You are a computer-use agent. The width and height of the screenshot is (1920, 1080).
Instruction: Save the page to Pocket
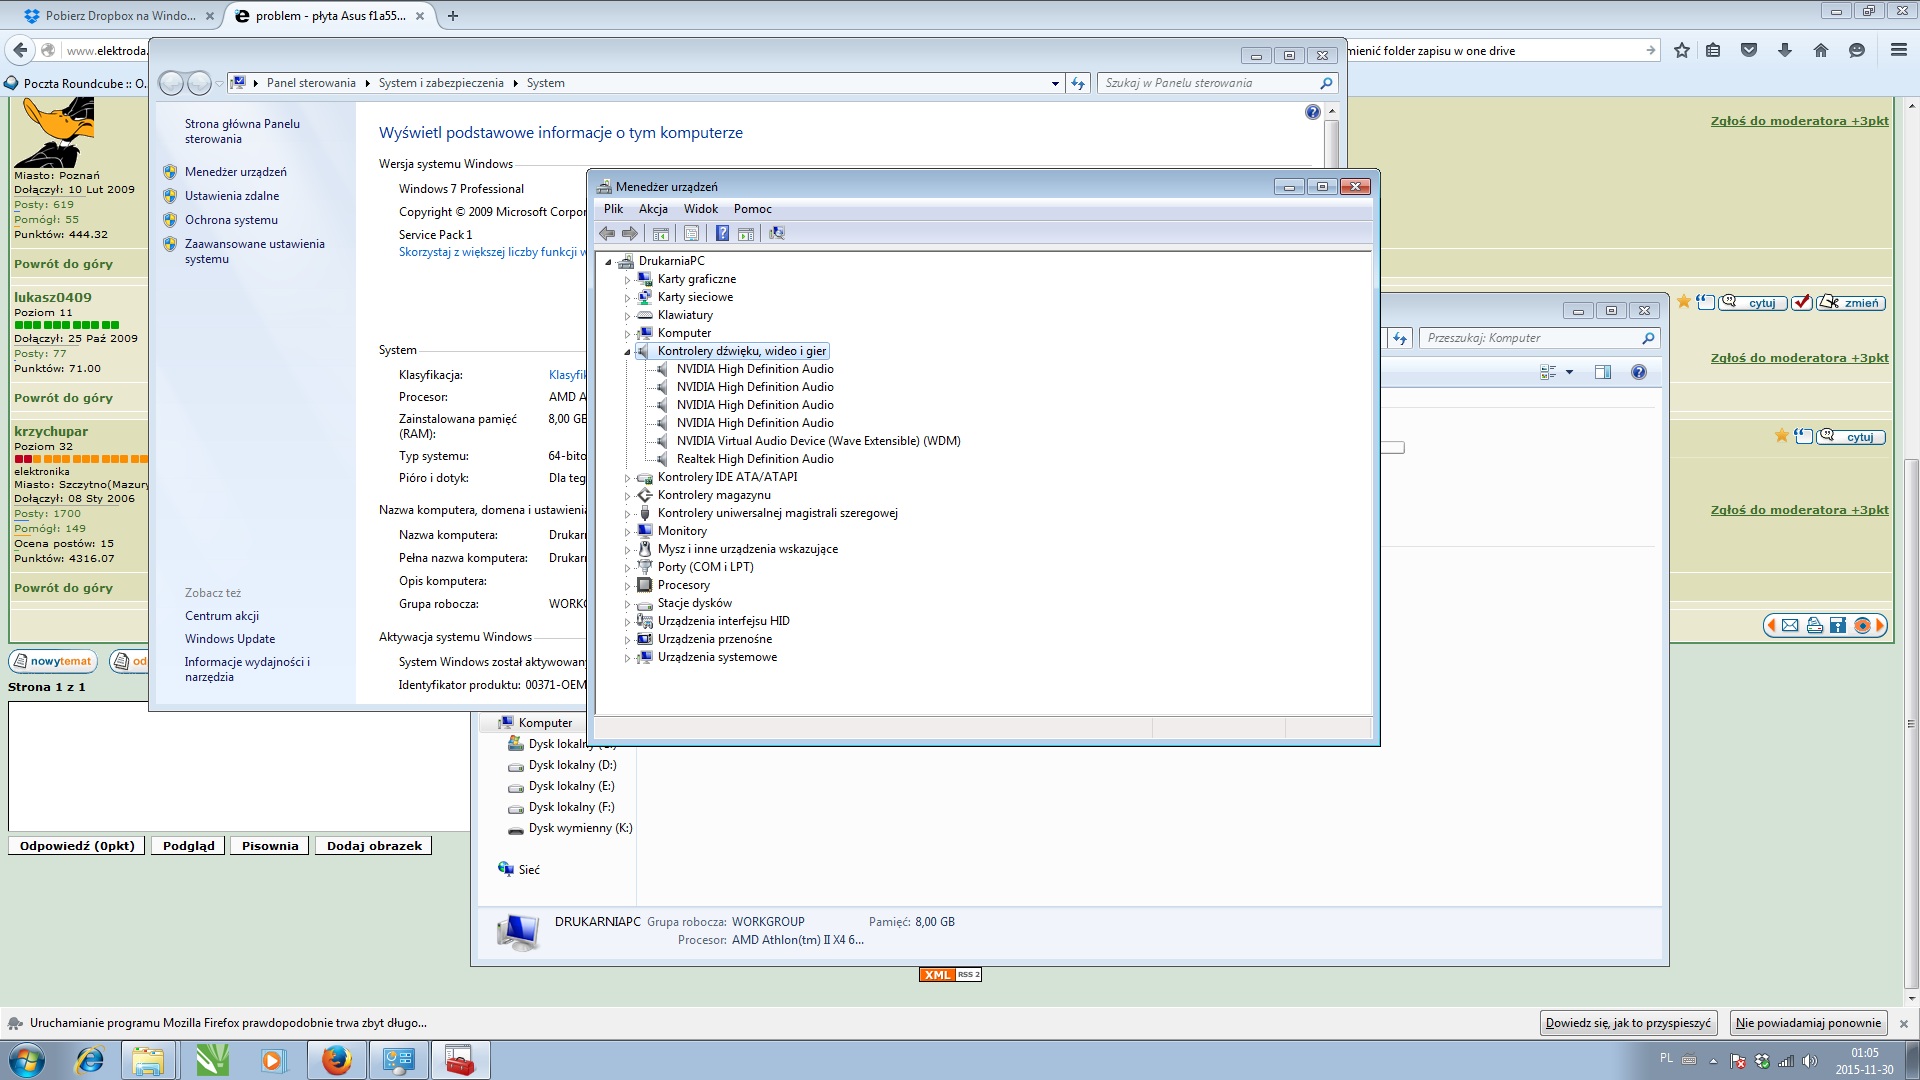1749,50
